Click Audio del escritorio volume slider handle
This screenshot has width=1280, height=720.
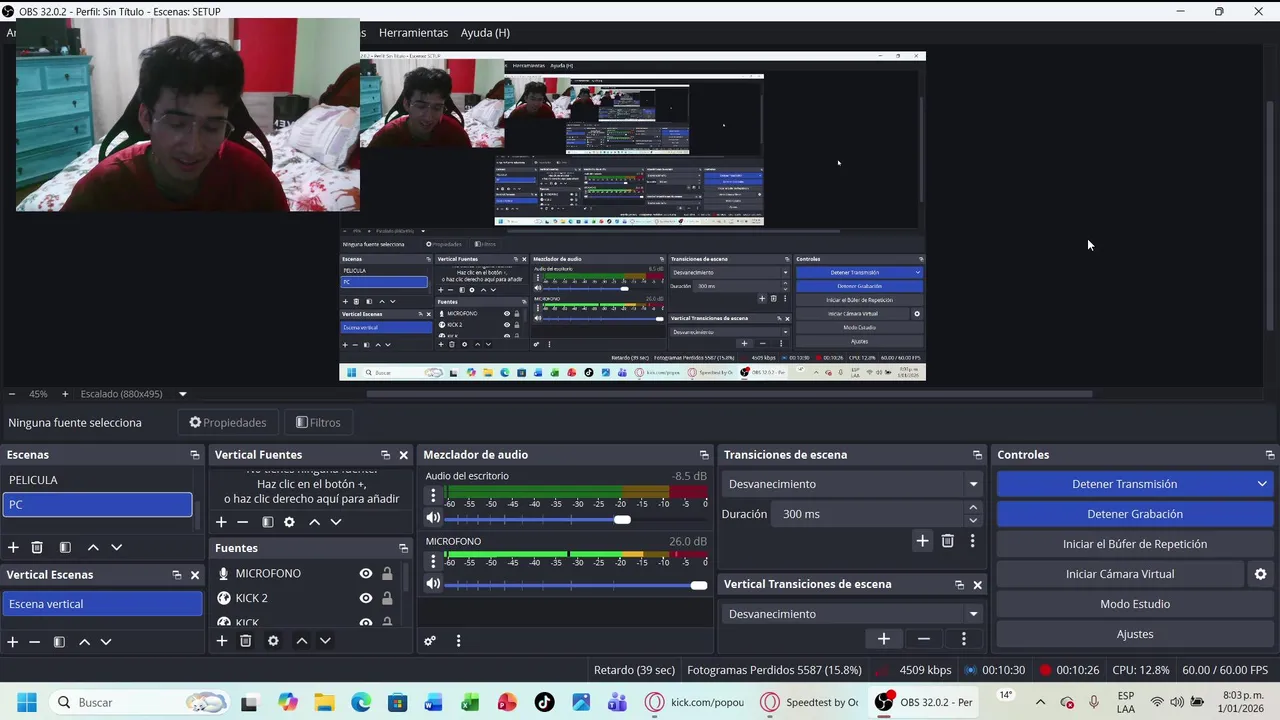point(622,519)
